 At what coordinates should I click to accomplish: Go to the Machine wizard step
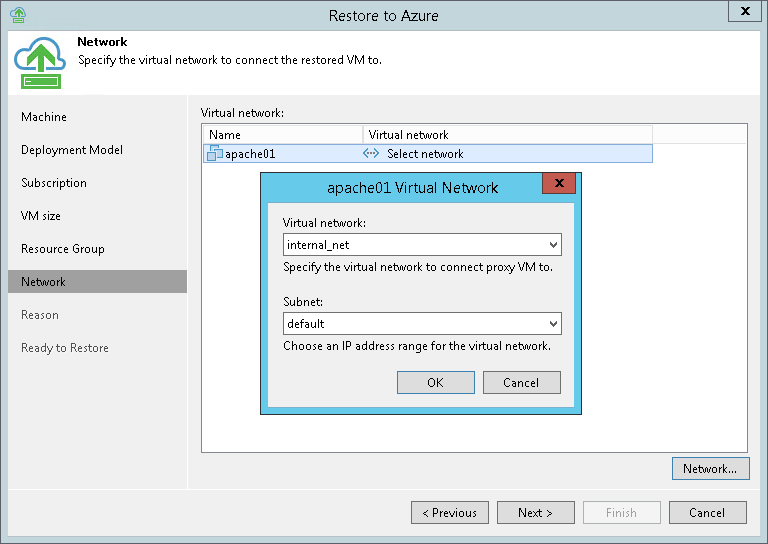pos(44,117)
